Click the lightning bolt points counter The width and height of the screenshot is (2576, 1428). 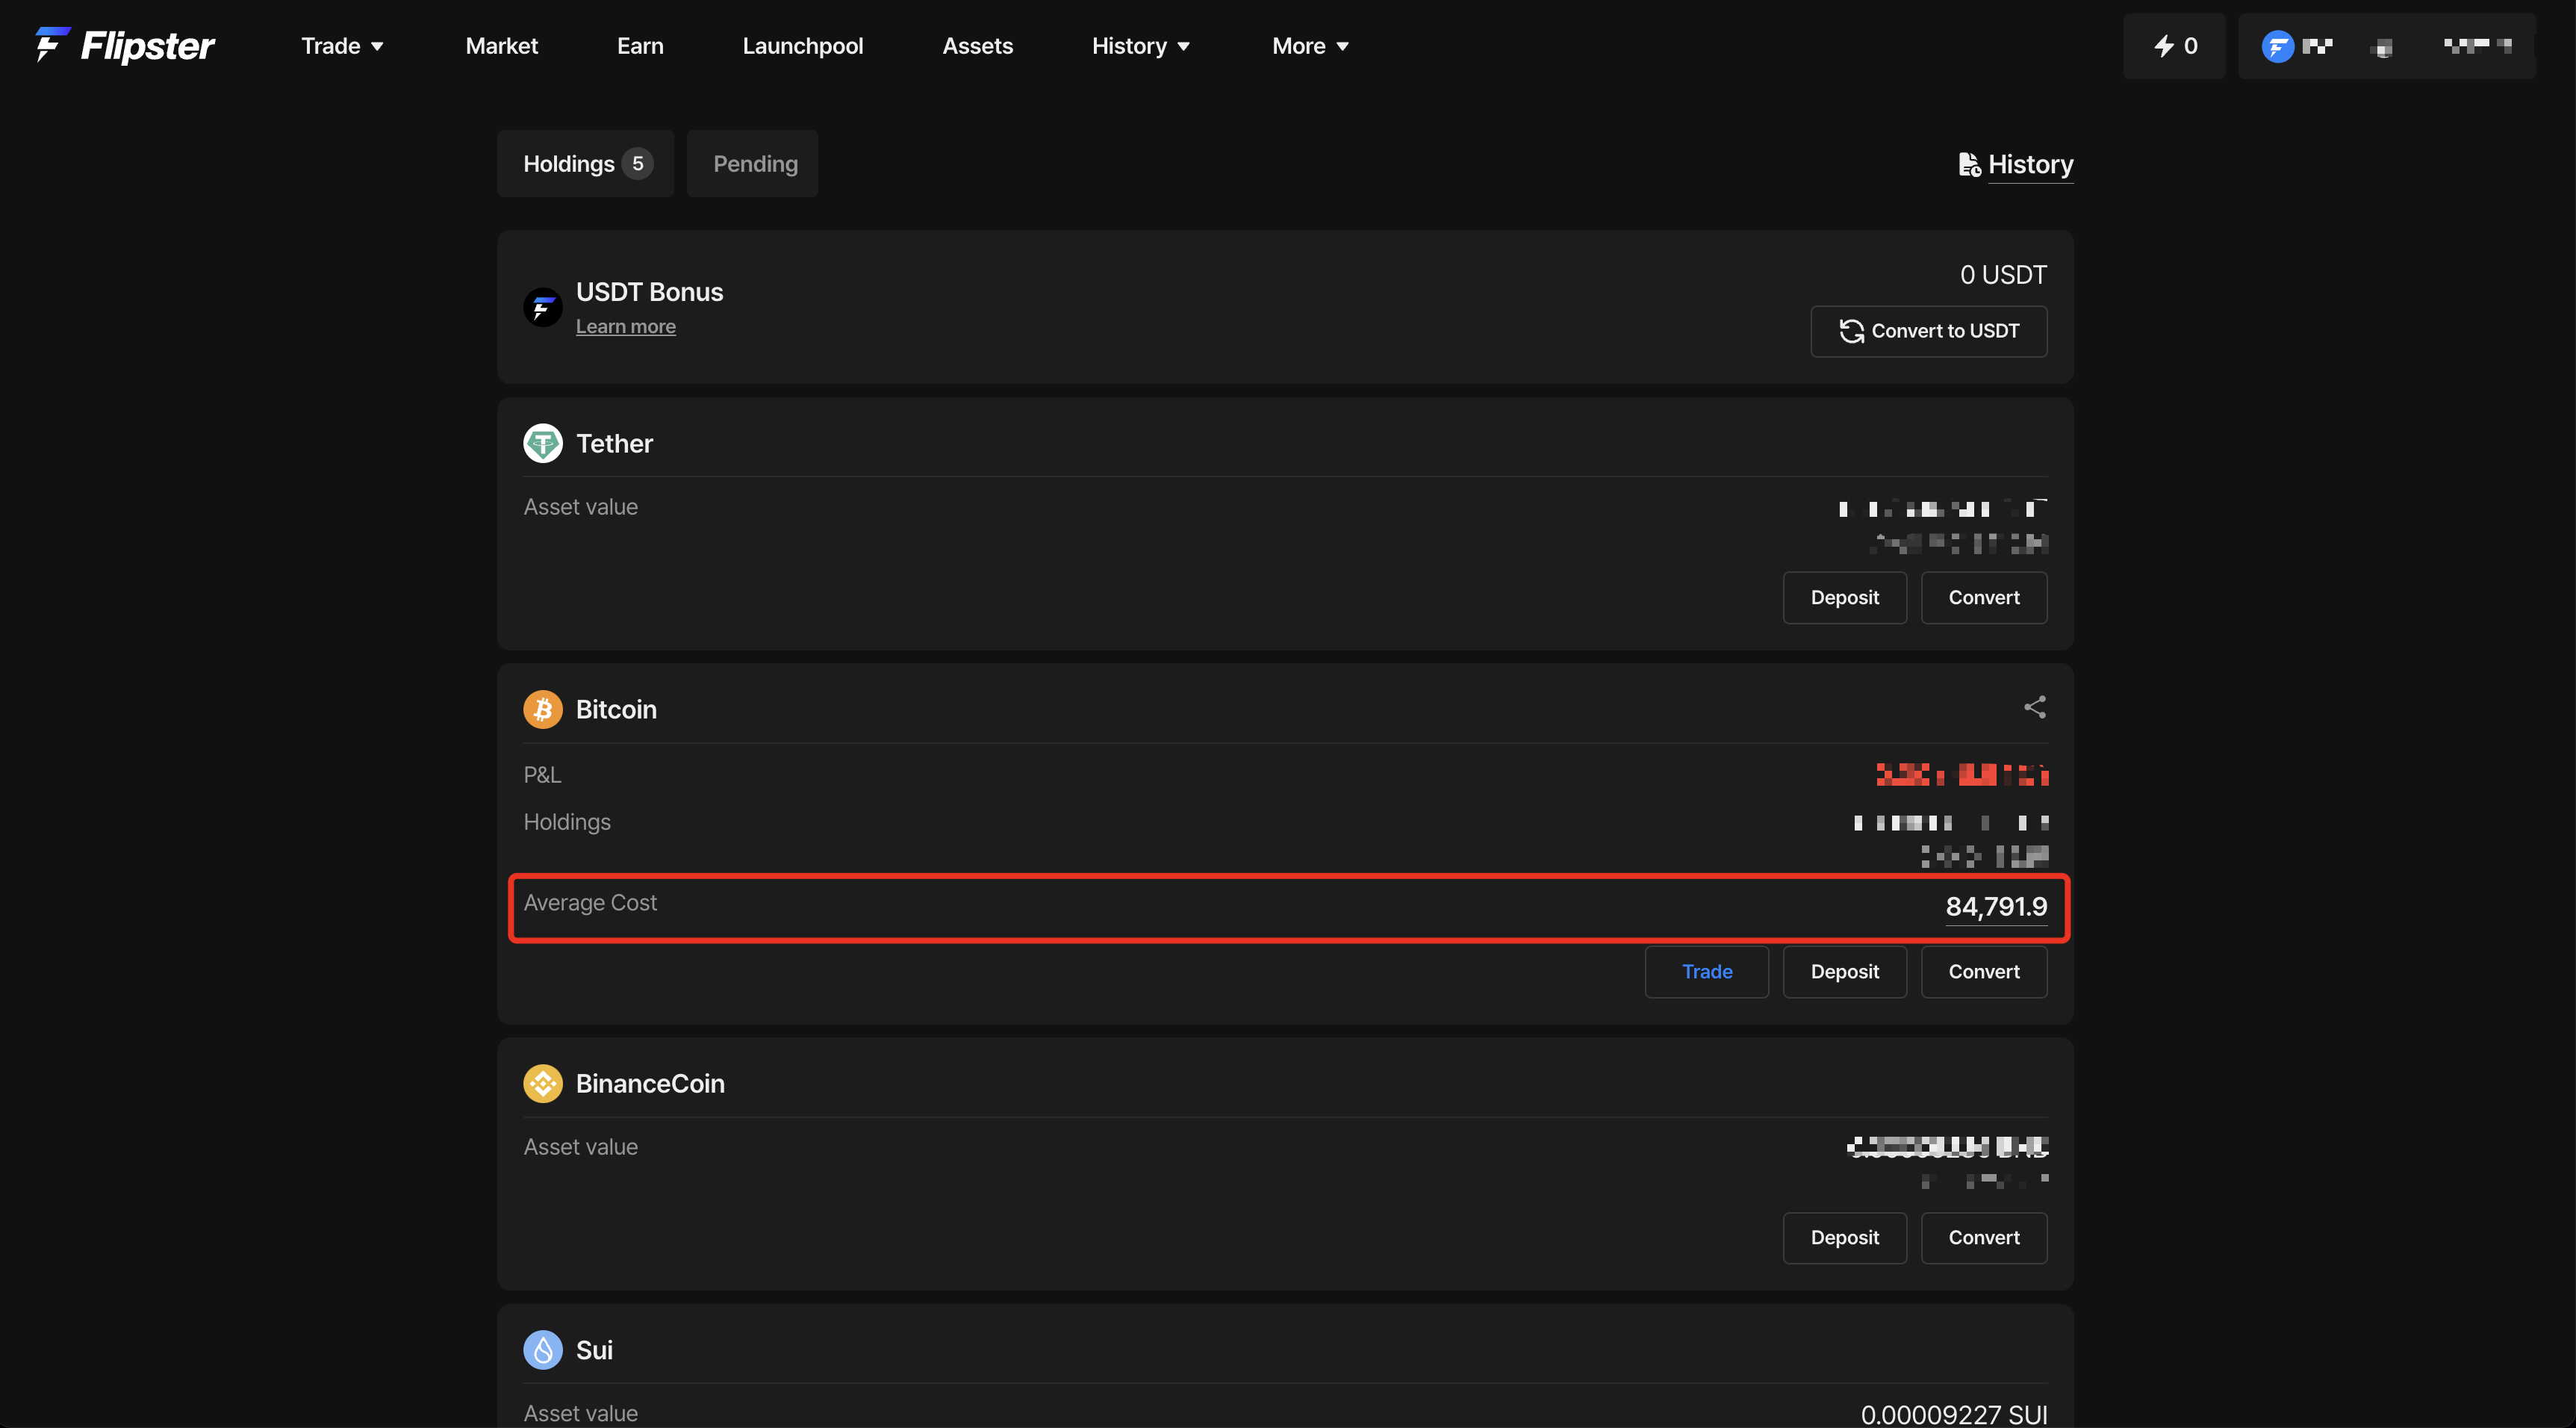[2174, 46]
